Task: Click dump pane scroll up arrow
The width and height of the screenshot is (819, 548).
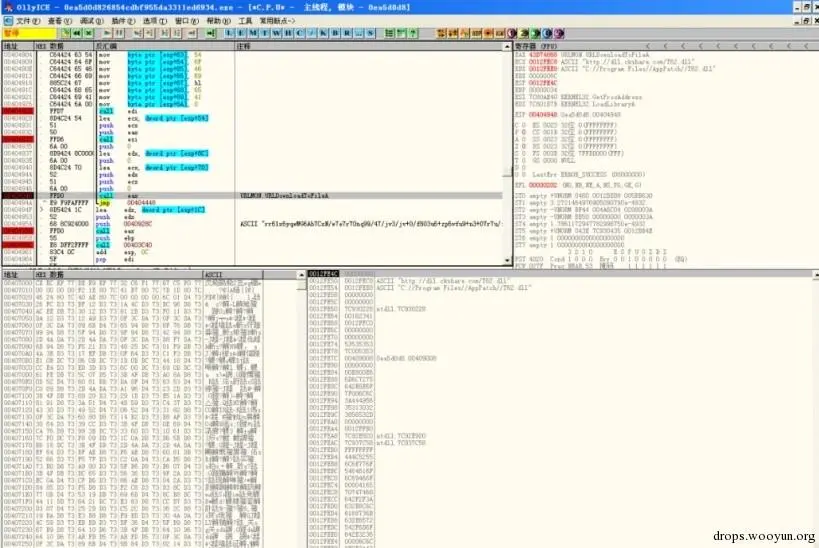Action: click(x=301, y=275)
